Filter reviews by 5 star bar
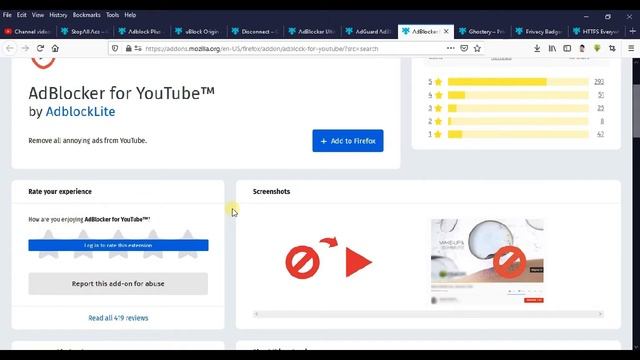This screenshot has height=360, width=640. (518, 82)
